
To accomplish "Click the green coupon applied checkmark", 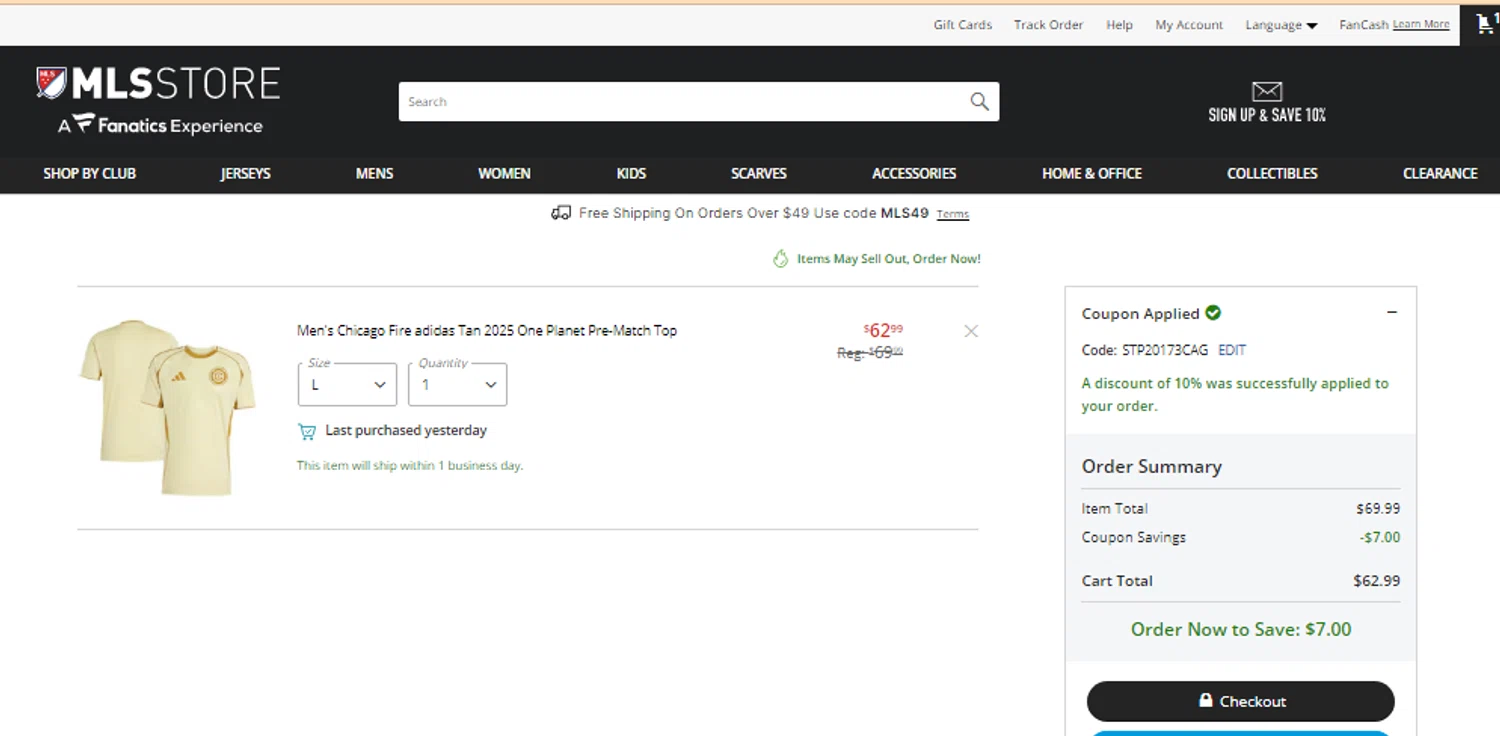I will 1213,313.
